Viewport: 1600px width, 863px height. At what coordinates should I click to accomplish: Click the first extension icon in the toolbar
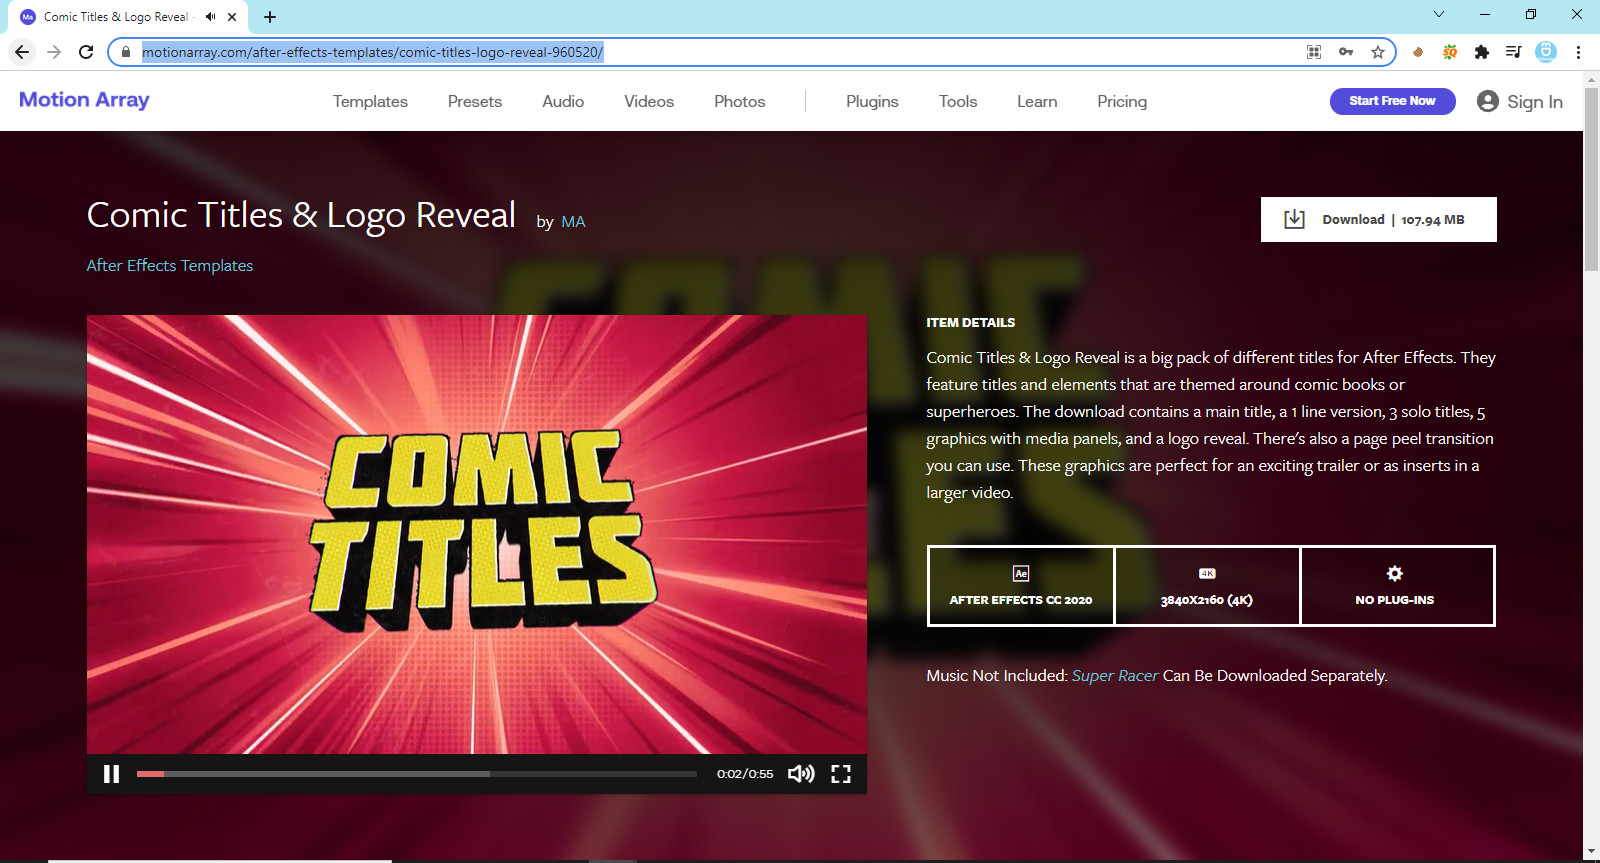pyautogui.click(x=1418, y=52)
